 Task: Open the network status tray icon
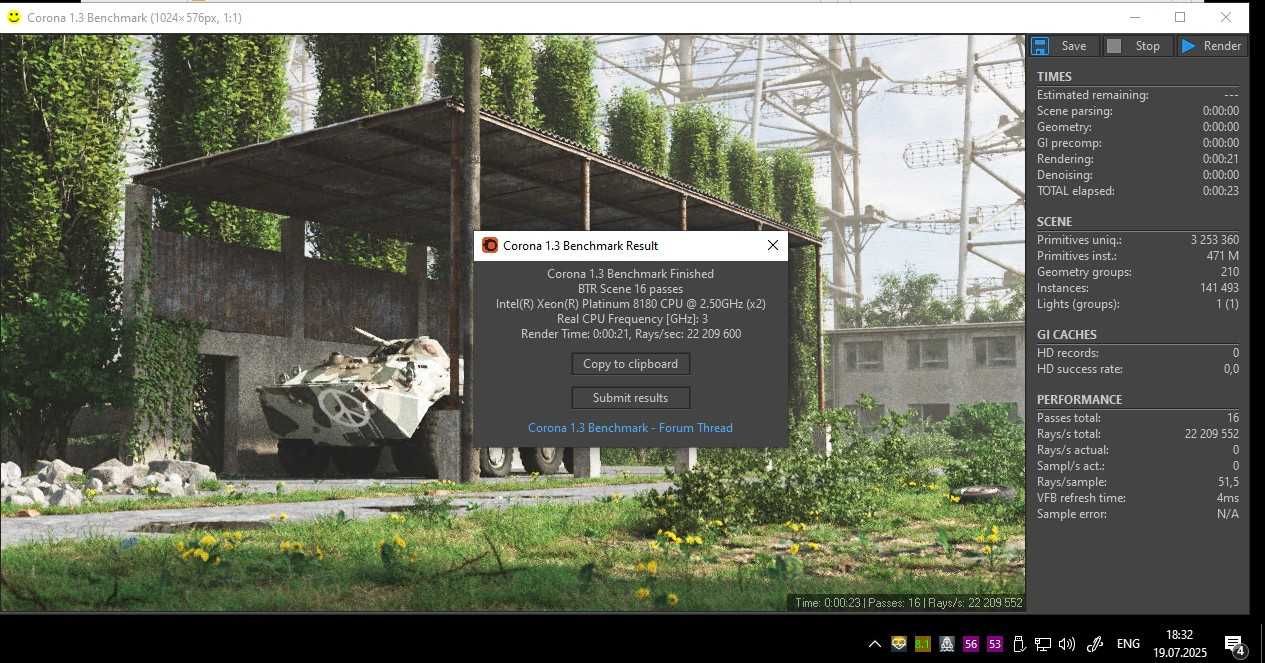1043,644
